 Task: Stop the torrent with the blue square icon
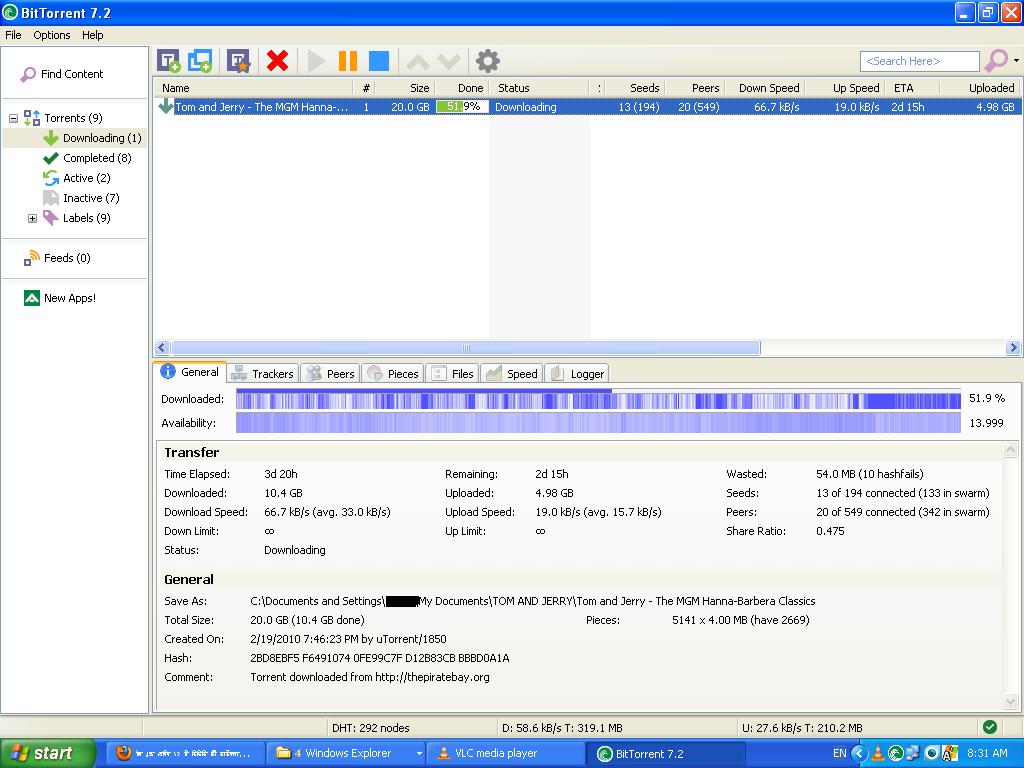click(x=379, y=61)
